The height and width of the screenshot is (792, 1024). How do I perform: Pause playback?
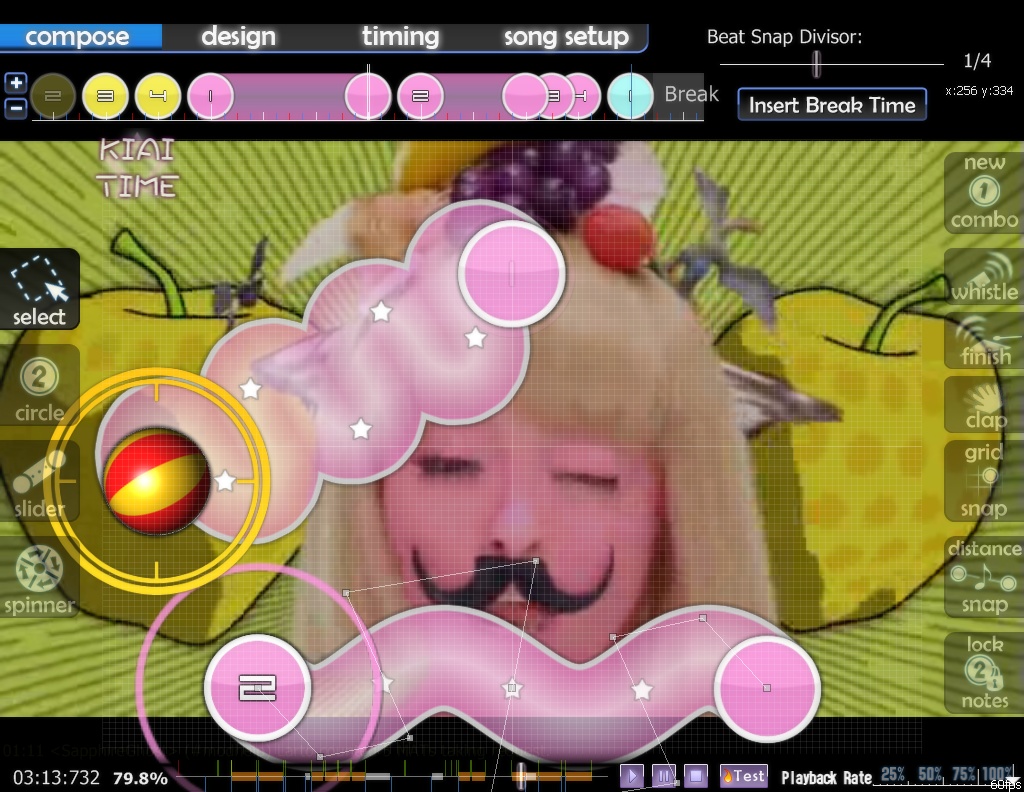(x=664, y=776)
